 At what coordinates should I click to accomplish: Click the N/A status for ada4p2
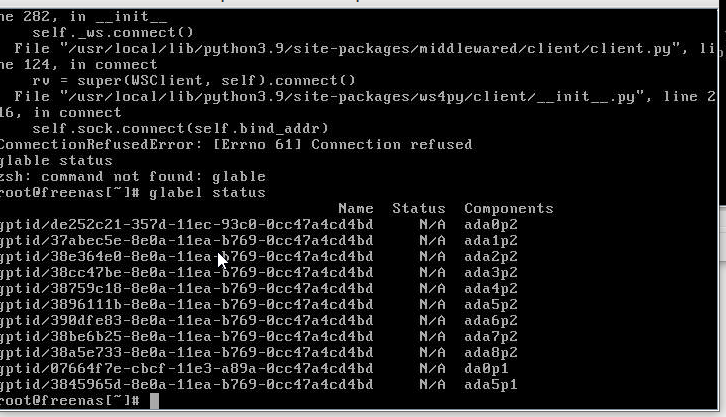pos(432,288)
